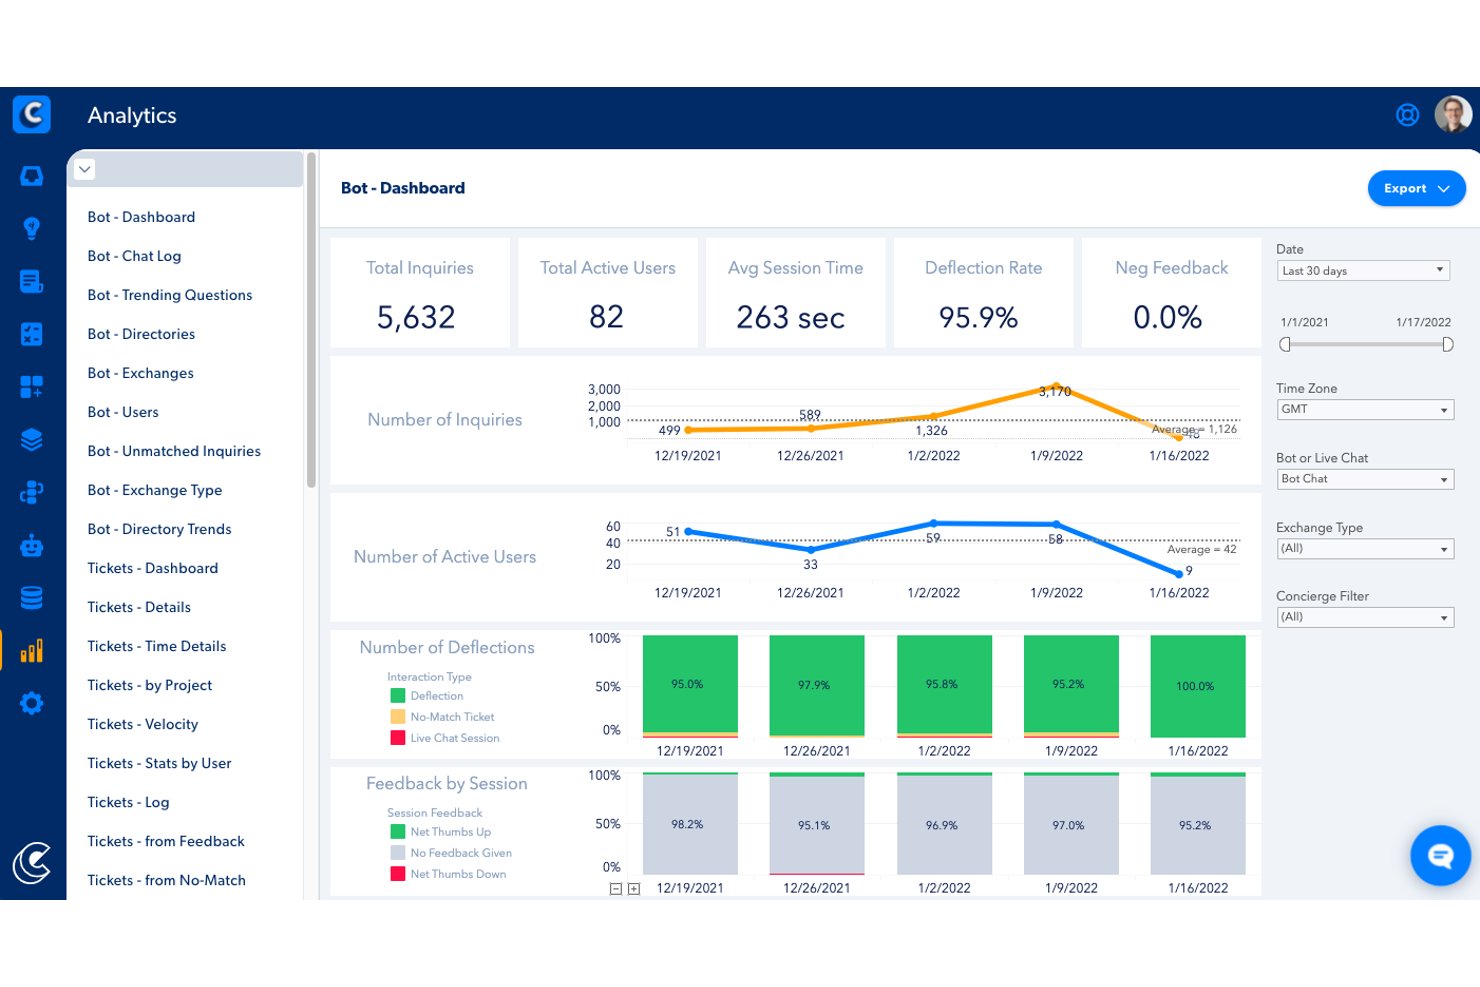Click the plus expand icon below Feedback chart

pyautogui.click(x=634, y=889)
